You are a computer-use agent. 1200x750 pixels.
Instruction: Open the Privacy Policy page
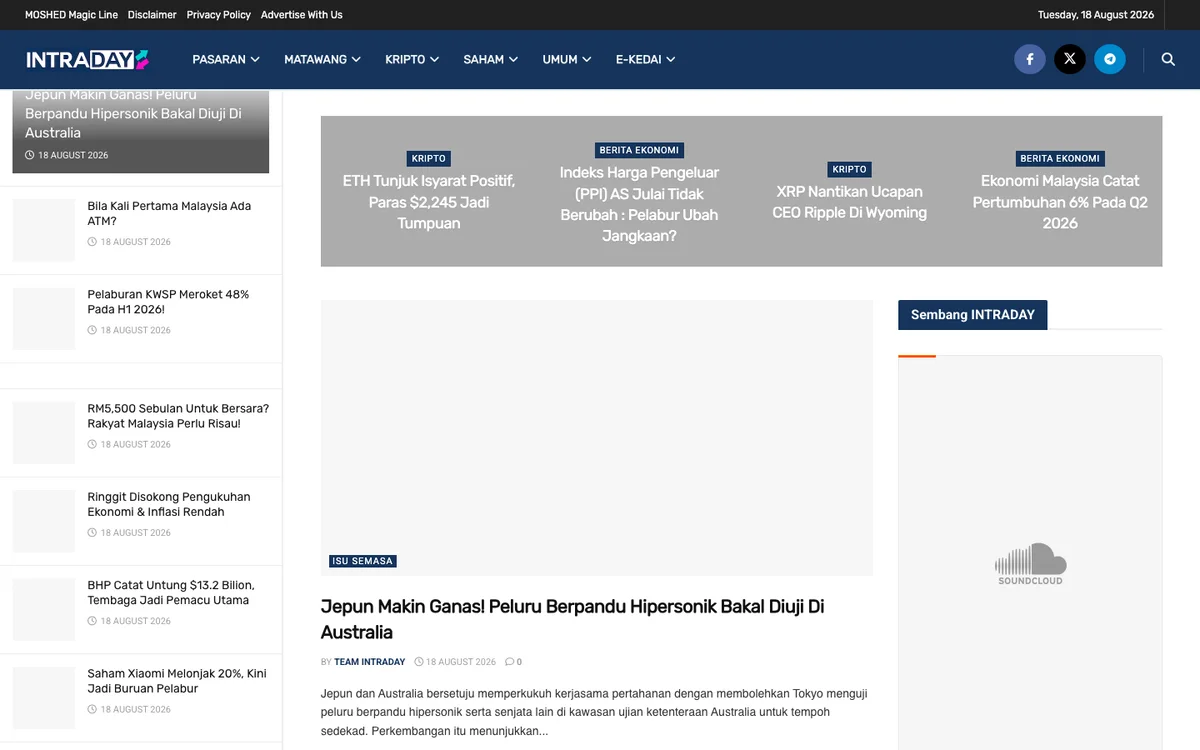point(219,15)
